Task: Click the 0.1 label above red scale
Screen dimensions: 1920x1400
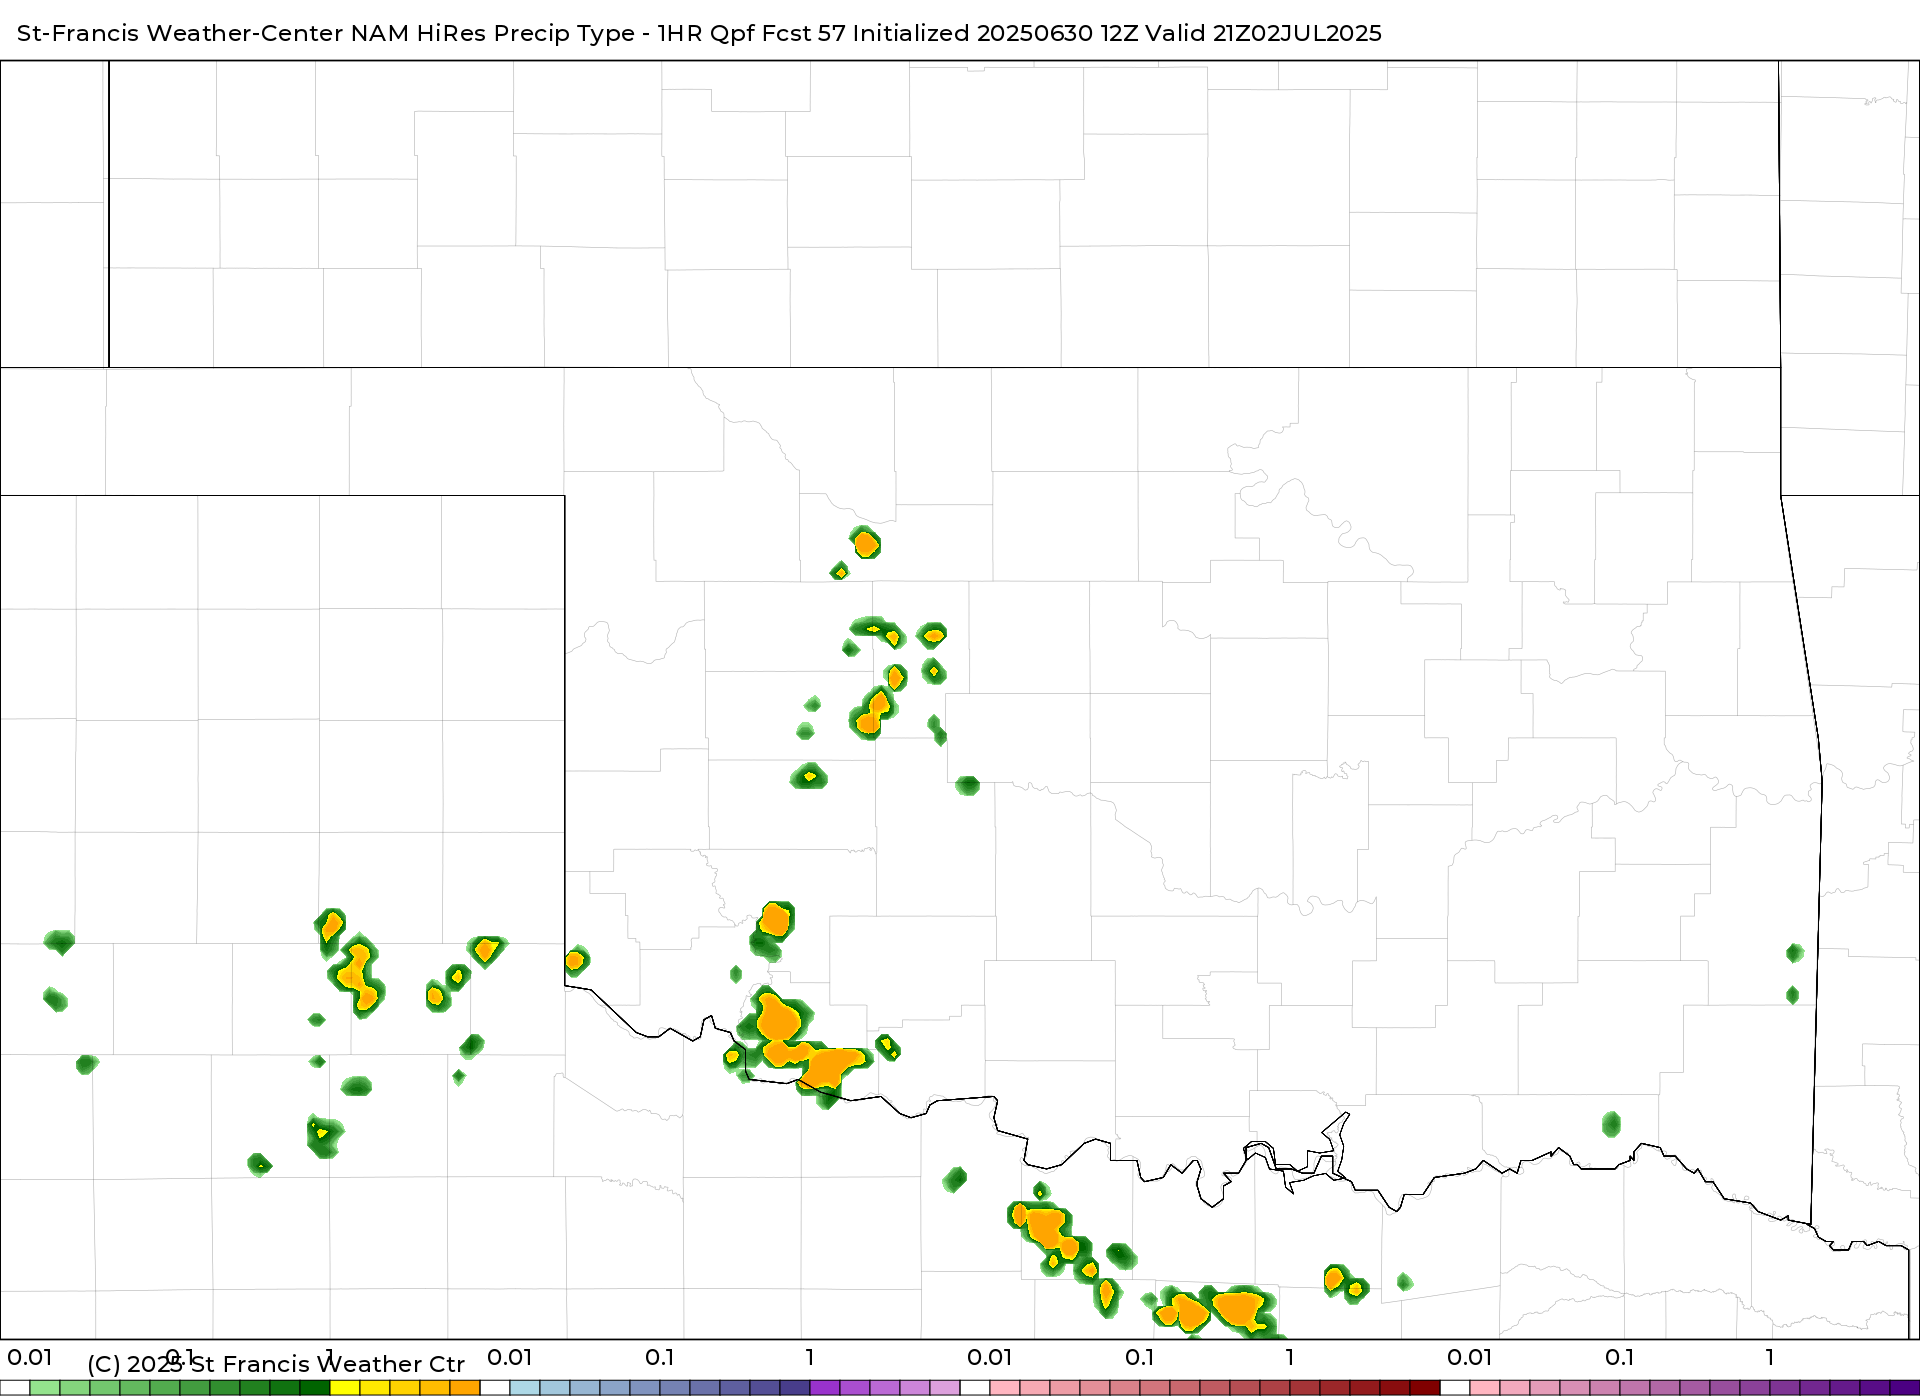Action: pyautogui.click(x=1140, y=1357)
